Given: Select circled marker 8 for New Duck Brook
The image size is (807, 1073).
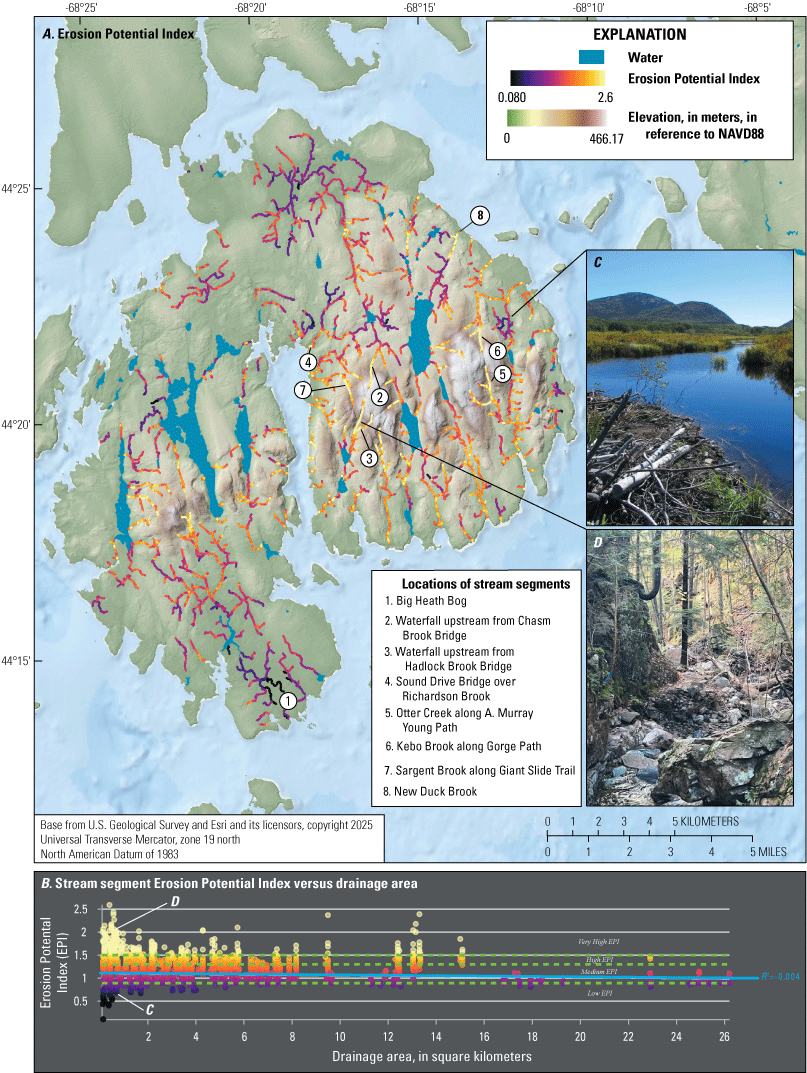Looking at the screenshot, I should (x=480, y=215).
